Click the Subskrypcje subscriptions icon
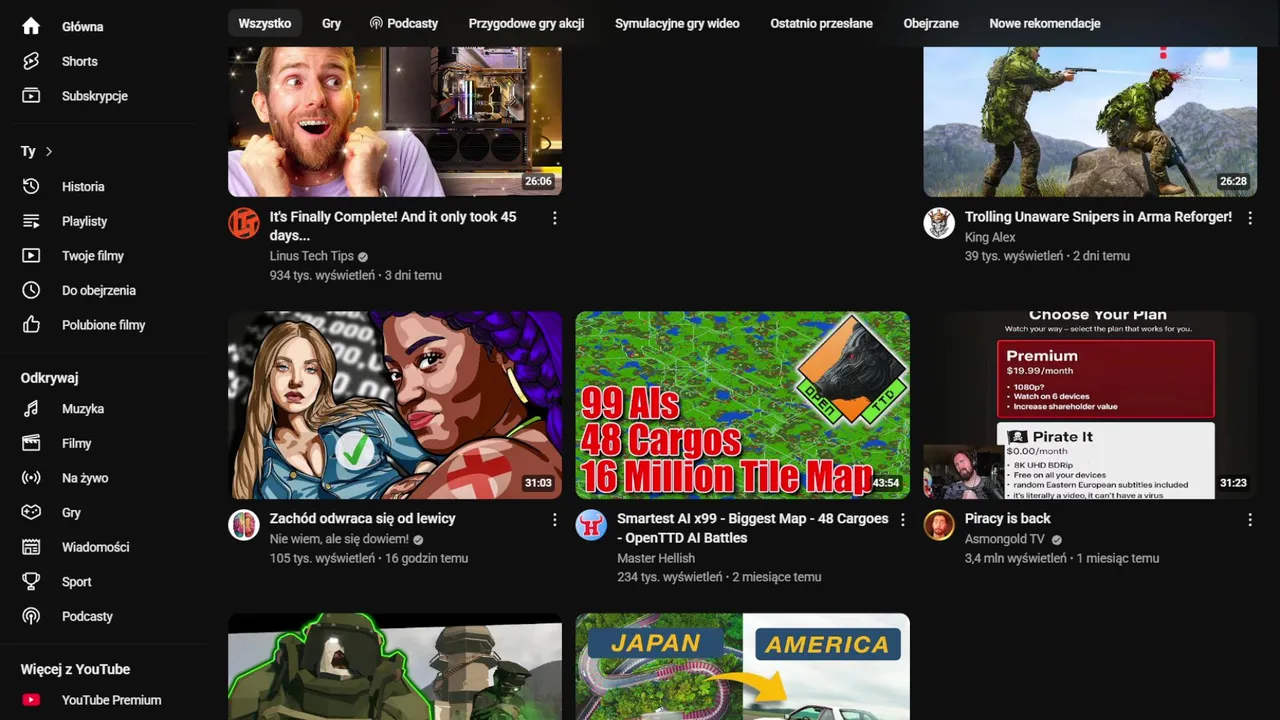1280x720 pixels. pyautogui.click(x=31, y=96)
